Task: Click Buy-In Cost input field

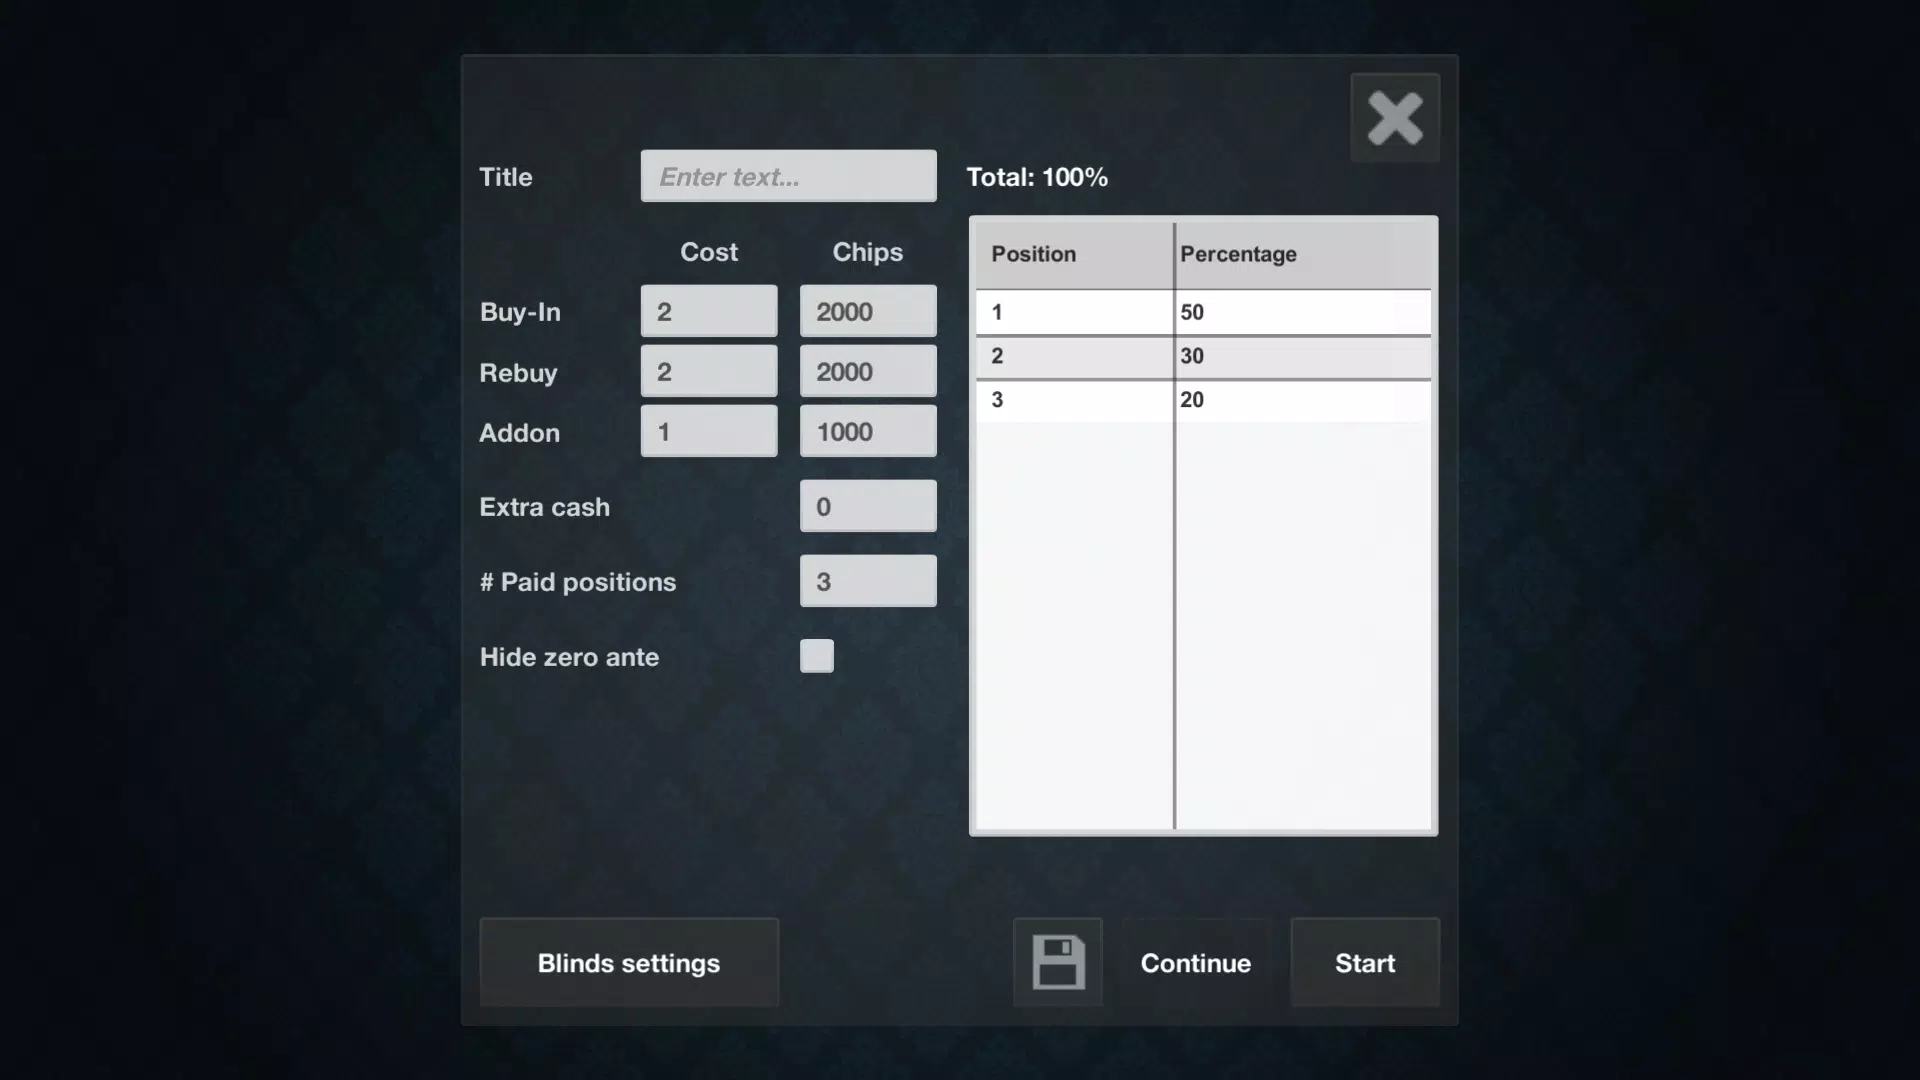Action: [708, 310]
